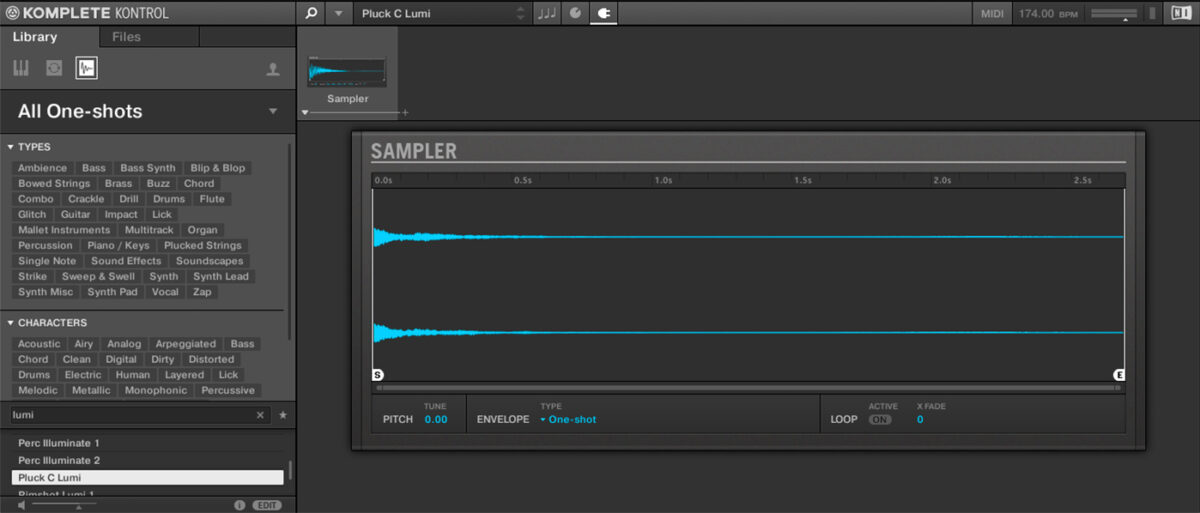Toggle the Loop ACTIVE ON switch

coord(880,420)
